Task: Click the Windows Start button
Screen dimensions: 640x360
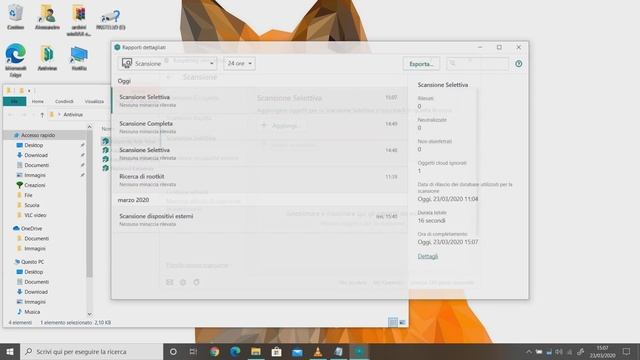Action: click(x=10, y=351)
